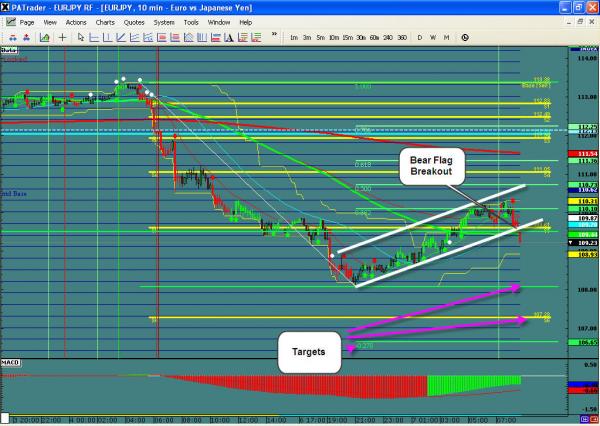Select the daily 'D' timeframe

point(420,37)
